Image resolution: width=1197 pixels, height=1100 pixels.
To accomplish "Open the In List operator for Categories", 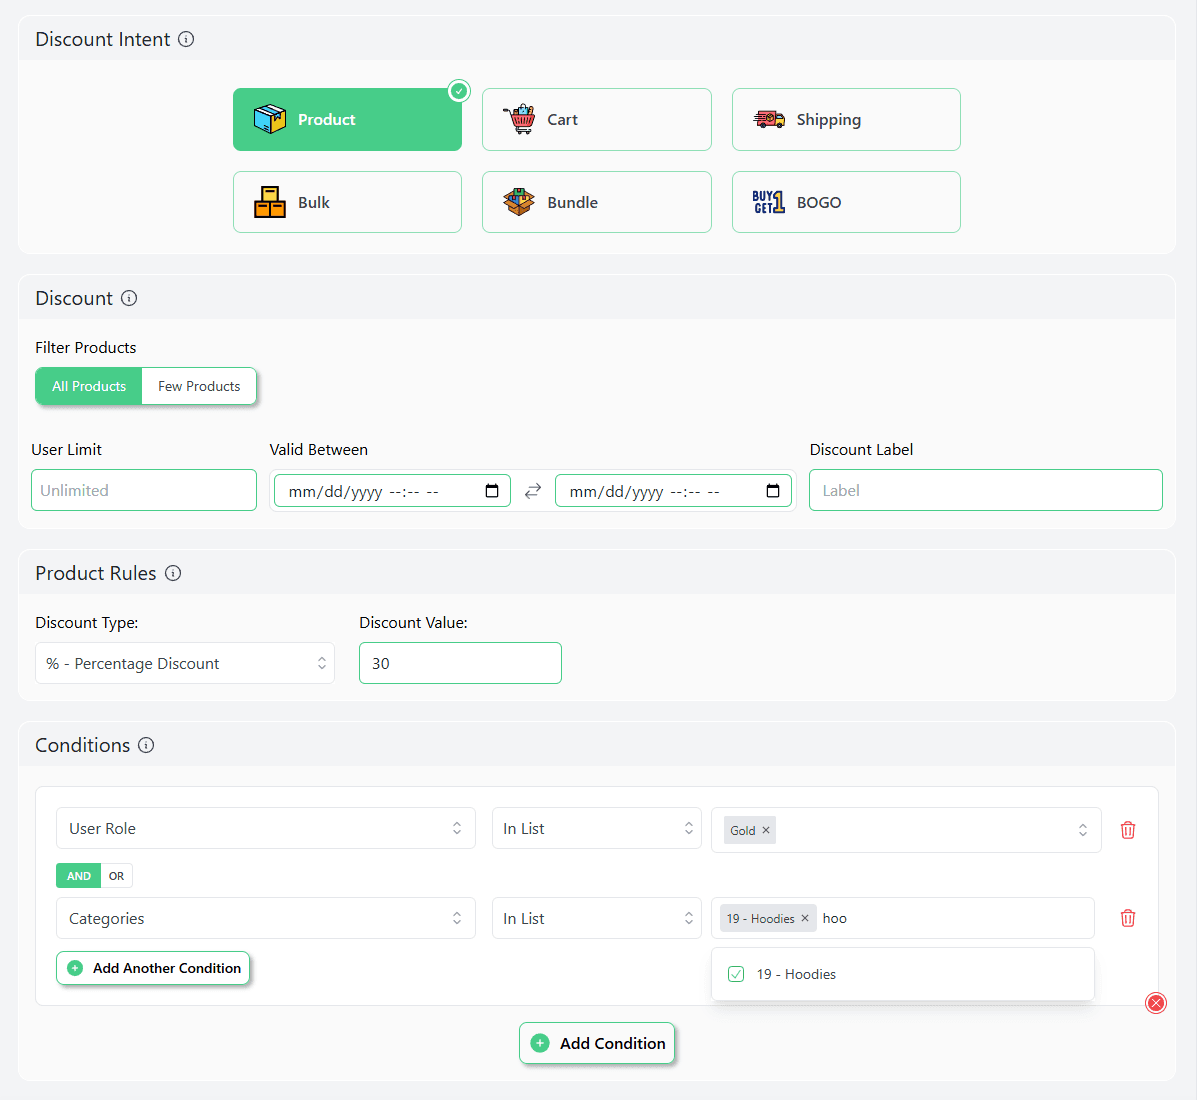I will click(597, 918).
